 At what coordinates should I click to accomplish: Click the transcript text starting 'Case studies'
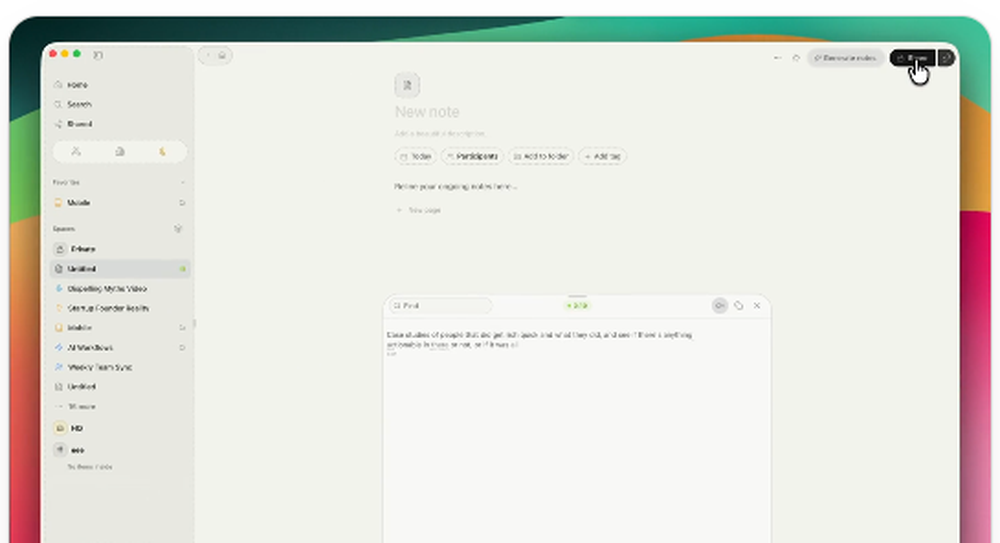click(539, 339)
